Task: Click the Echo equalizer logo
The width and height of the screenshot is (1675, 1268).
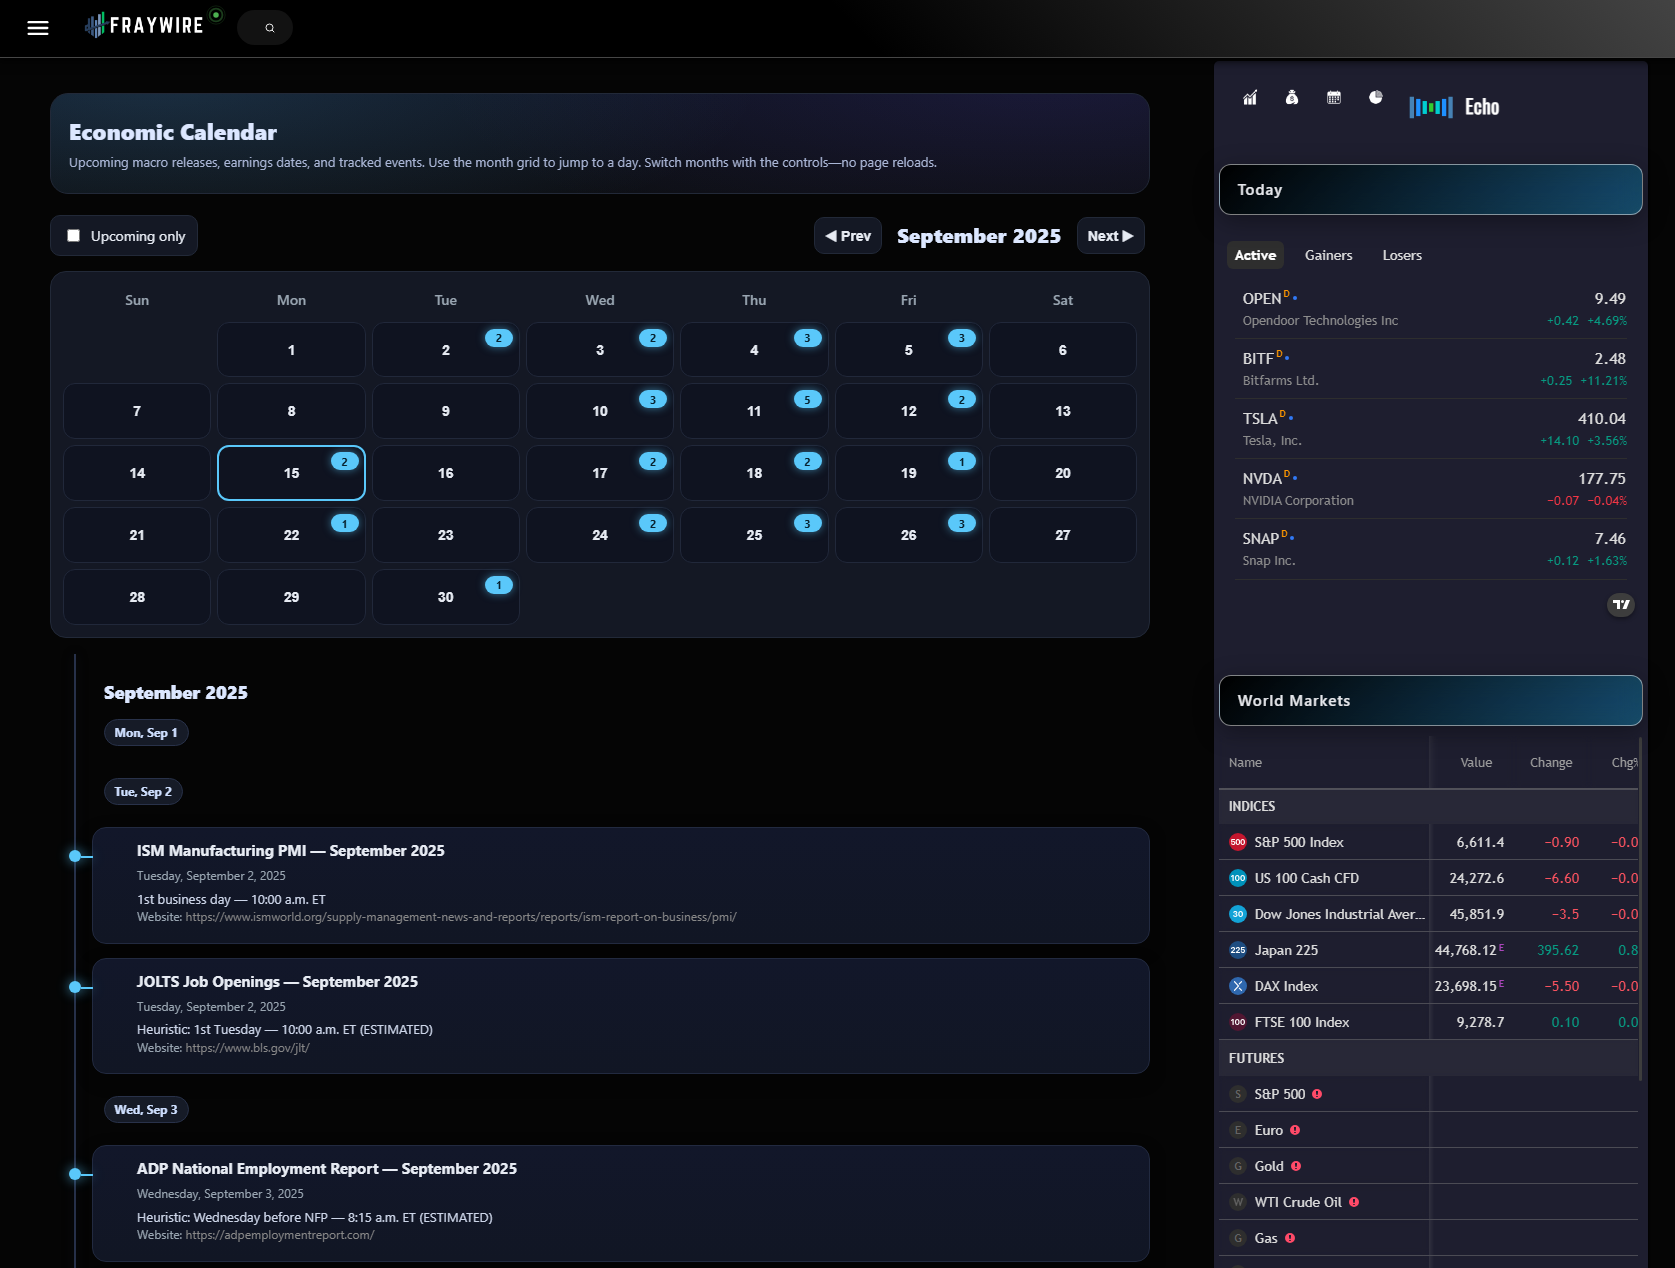Action: (1454, 107)
